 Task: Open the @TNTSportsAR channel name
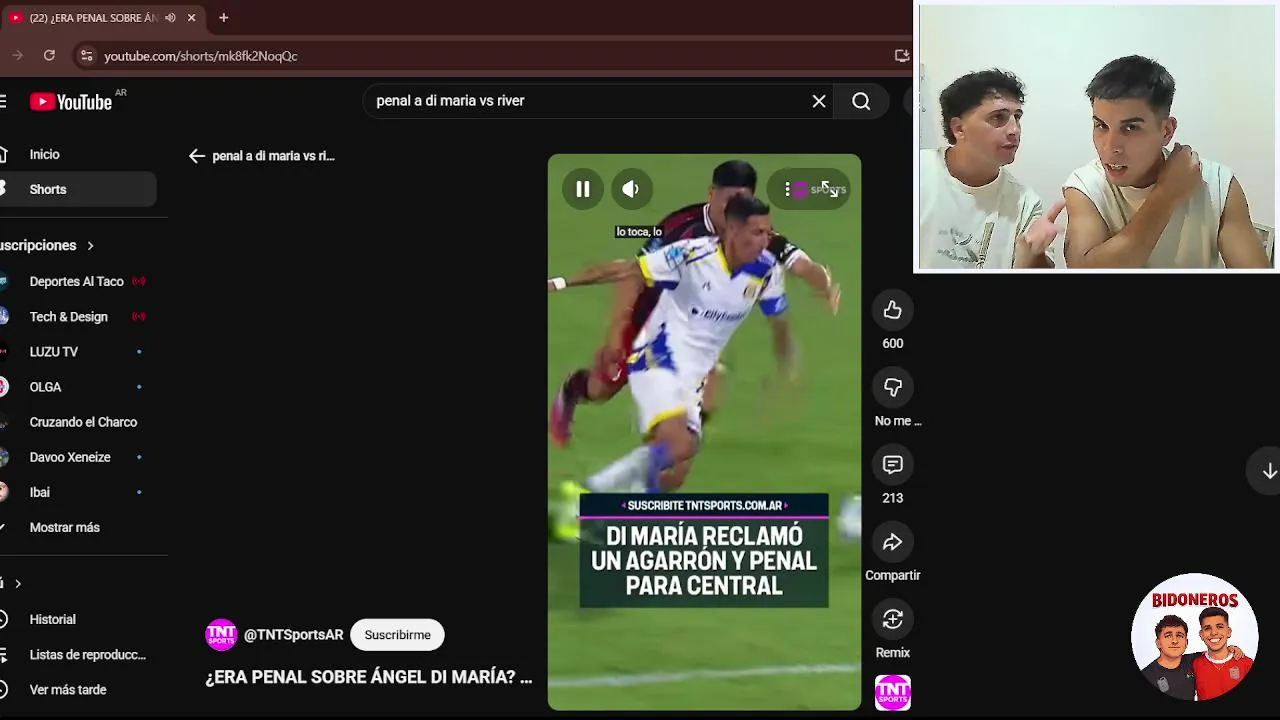coord(293,635)
